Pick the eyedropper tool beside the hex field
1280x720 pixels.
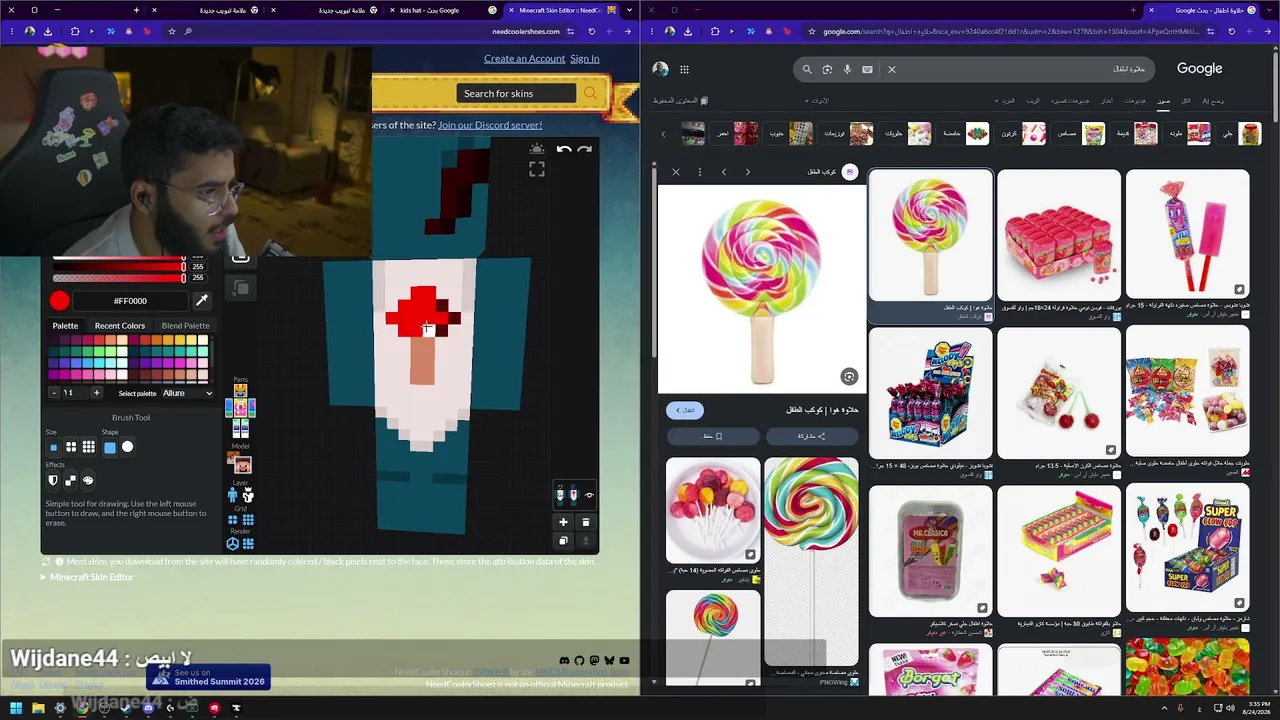click(201, 300)
